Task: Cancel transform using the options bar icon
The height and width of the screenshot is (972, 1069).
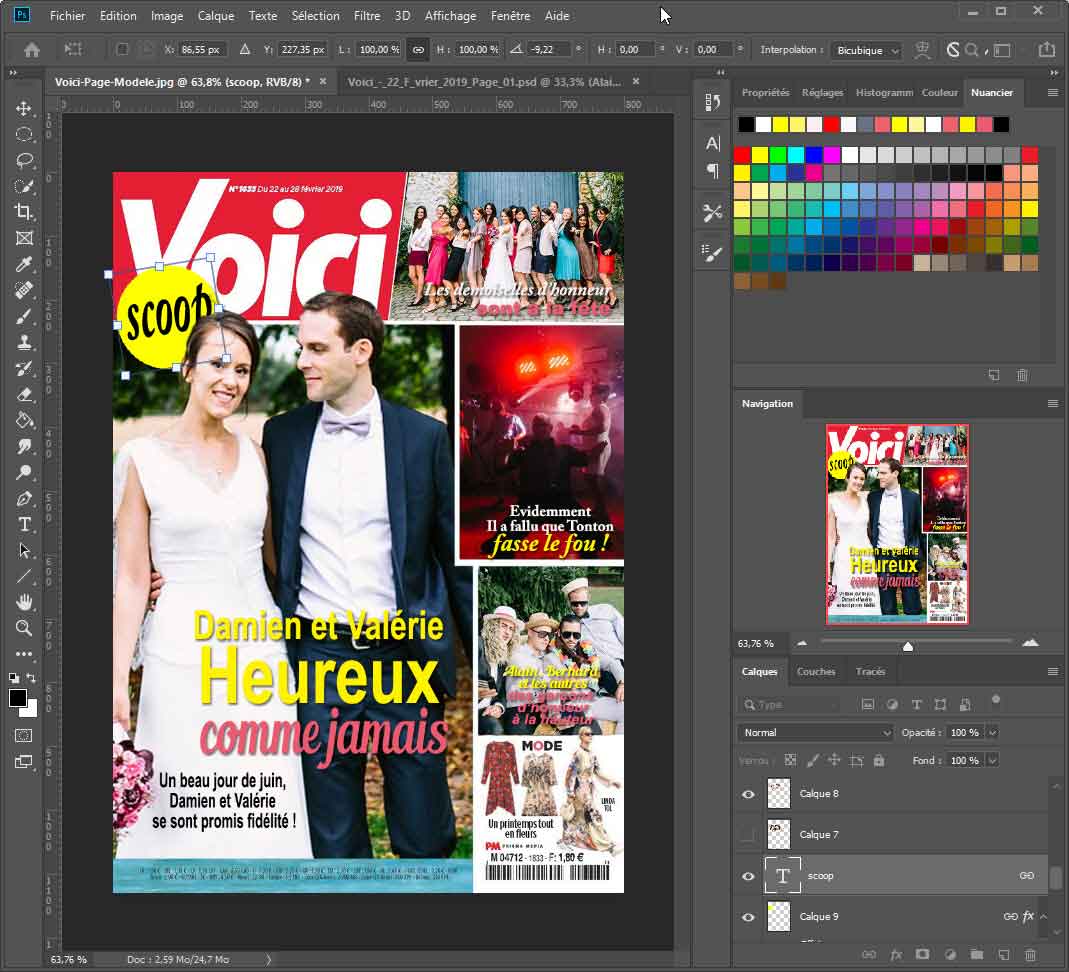Action: pyautogui.click(x=953, y=50)
